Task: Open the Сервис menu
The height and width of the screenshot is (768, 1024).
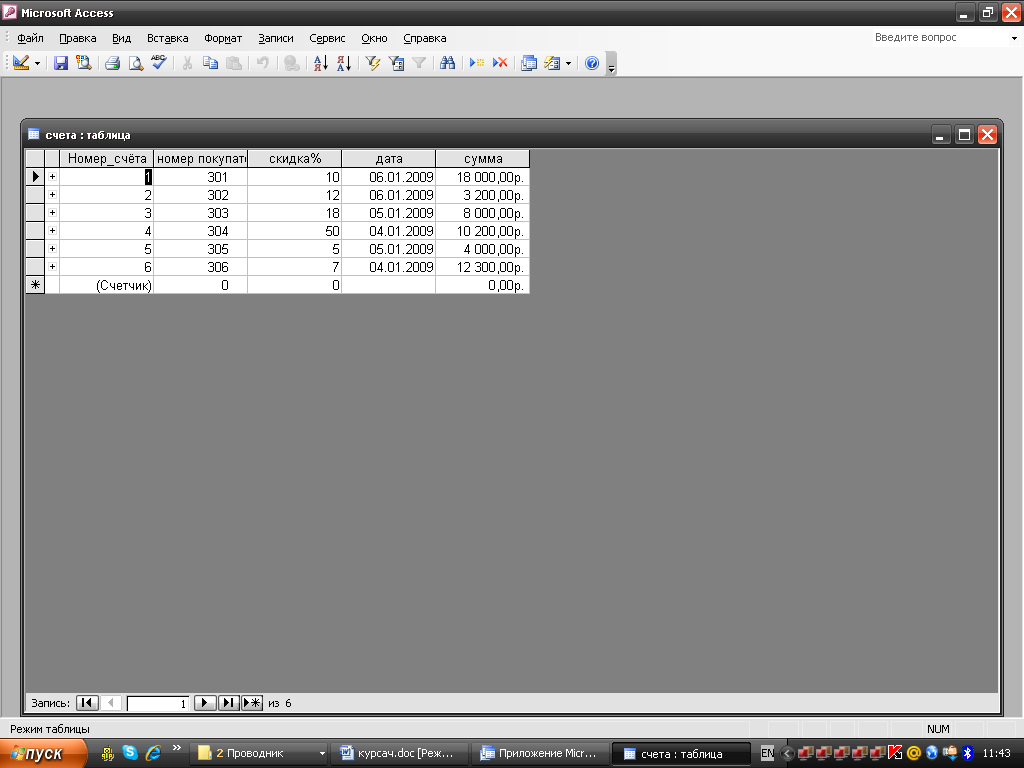Action: [327, 38]
